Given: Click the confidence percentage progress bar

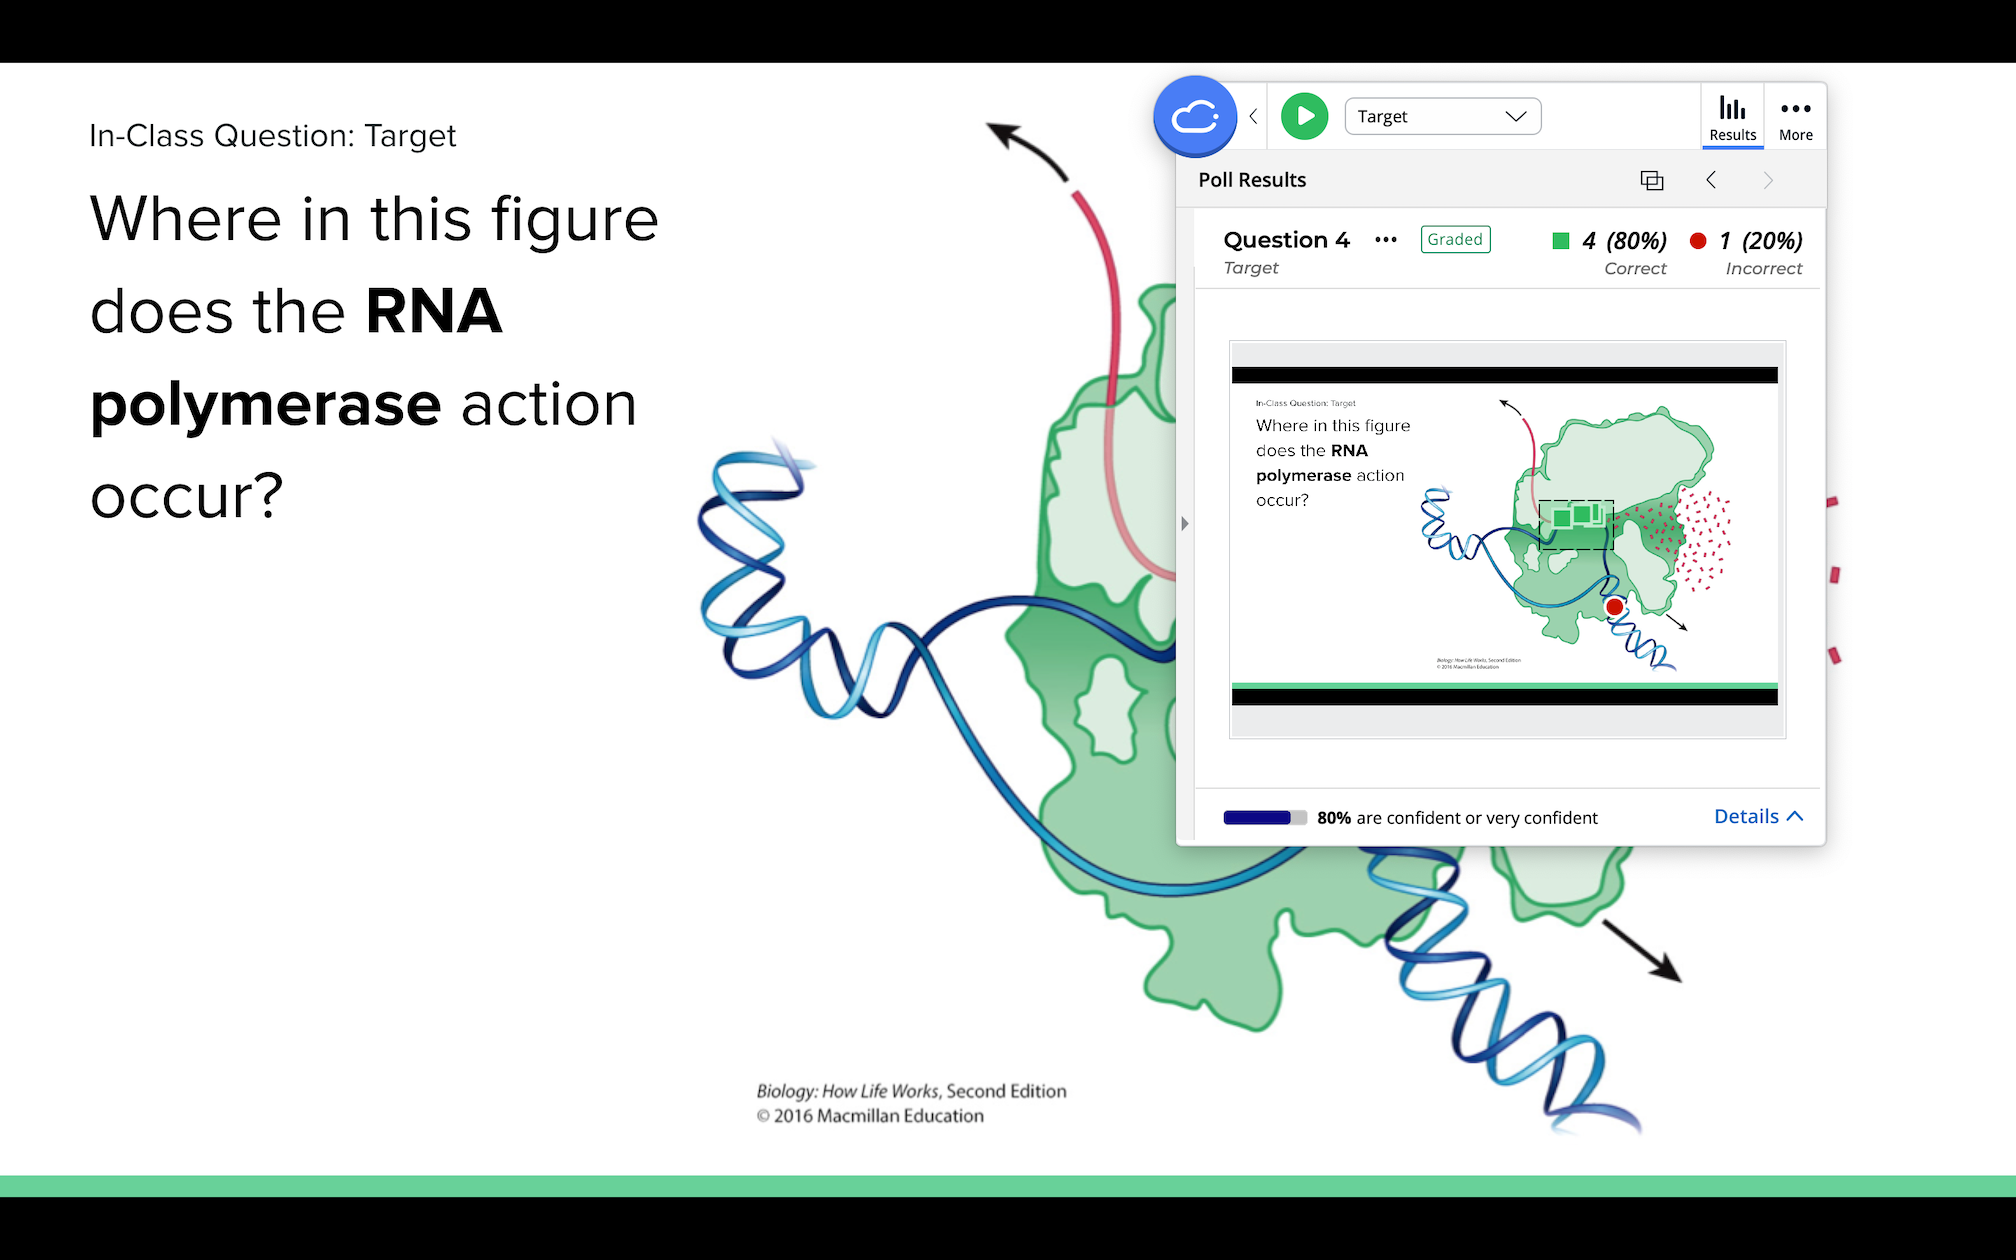Looking at the screenshot, I should (1257, 816).
